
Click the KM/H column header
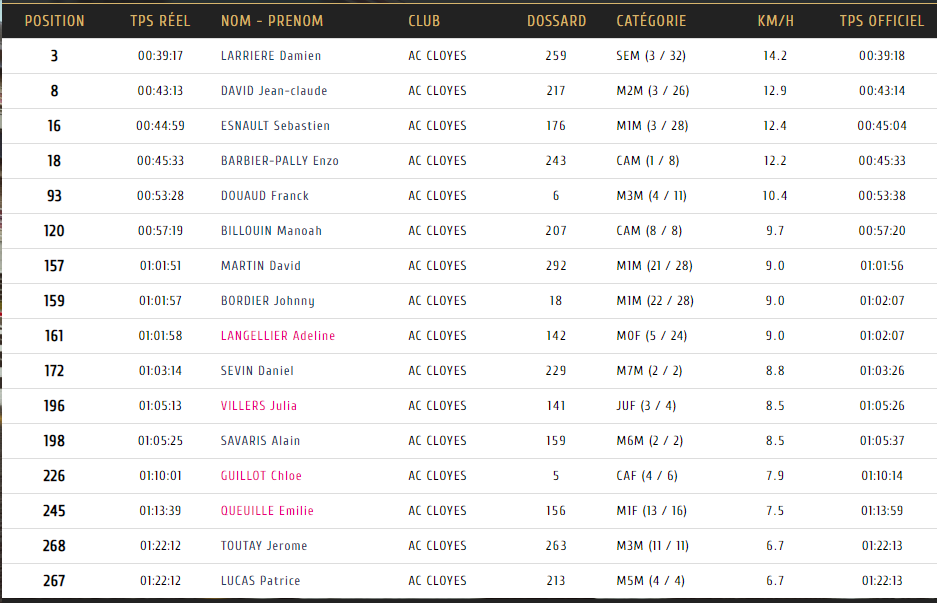coord(776,21)
